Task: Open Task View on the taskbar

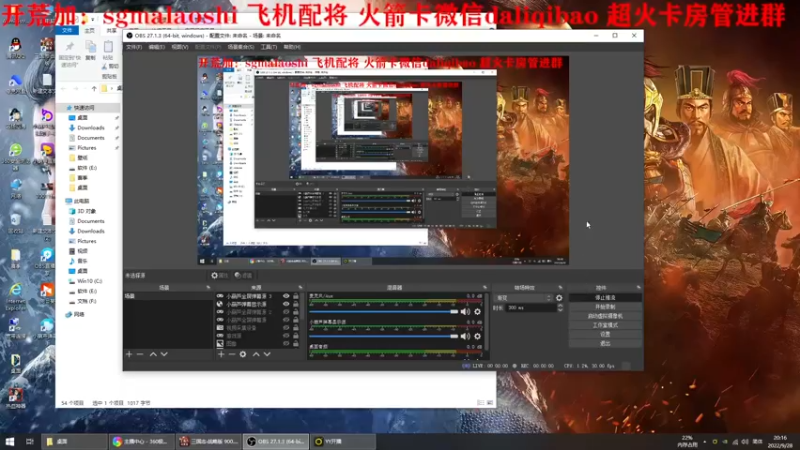Action: (30, 441)
